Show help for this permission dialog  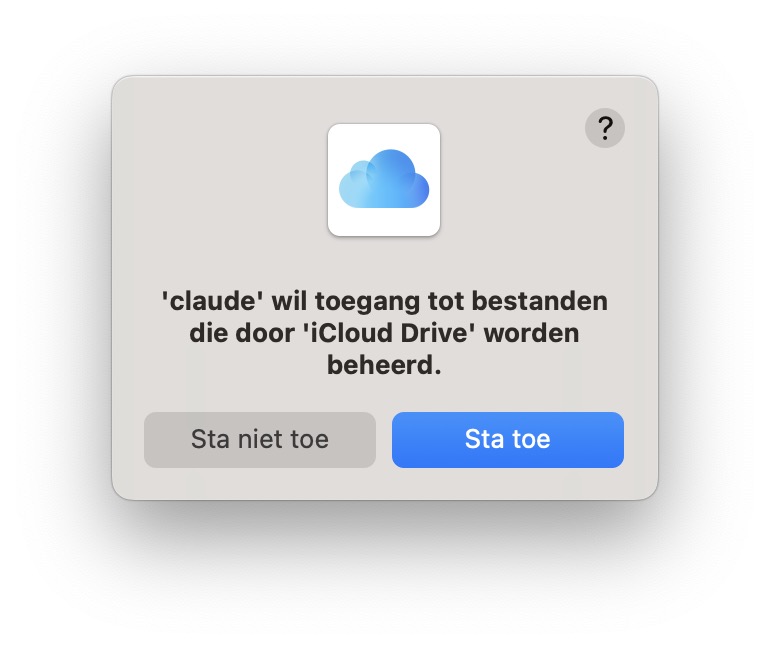click(605, 128)
